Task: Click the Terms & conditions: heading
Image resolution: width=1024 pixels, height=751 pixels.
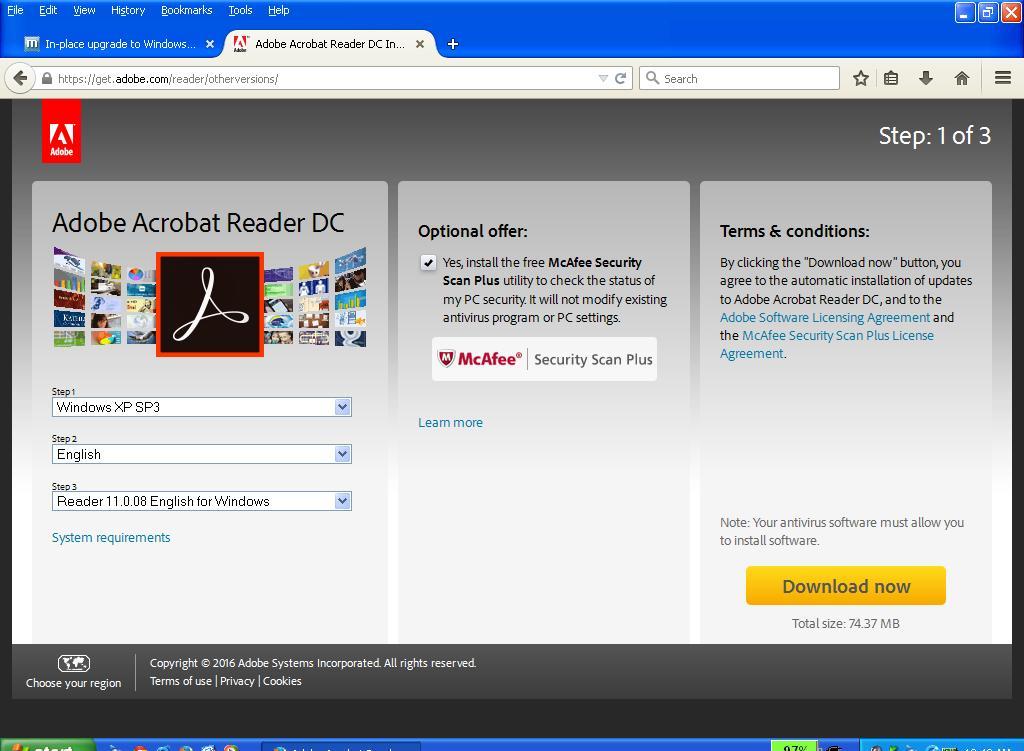Action: click(795, 231)
